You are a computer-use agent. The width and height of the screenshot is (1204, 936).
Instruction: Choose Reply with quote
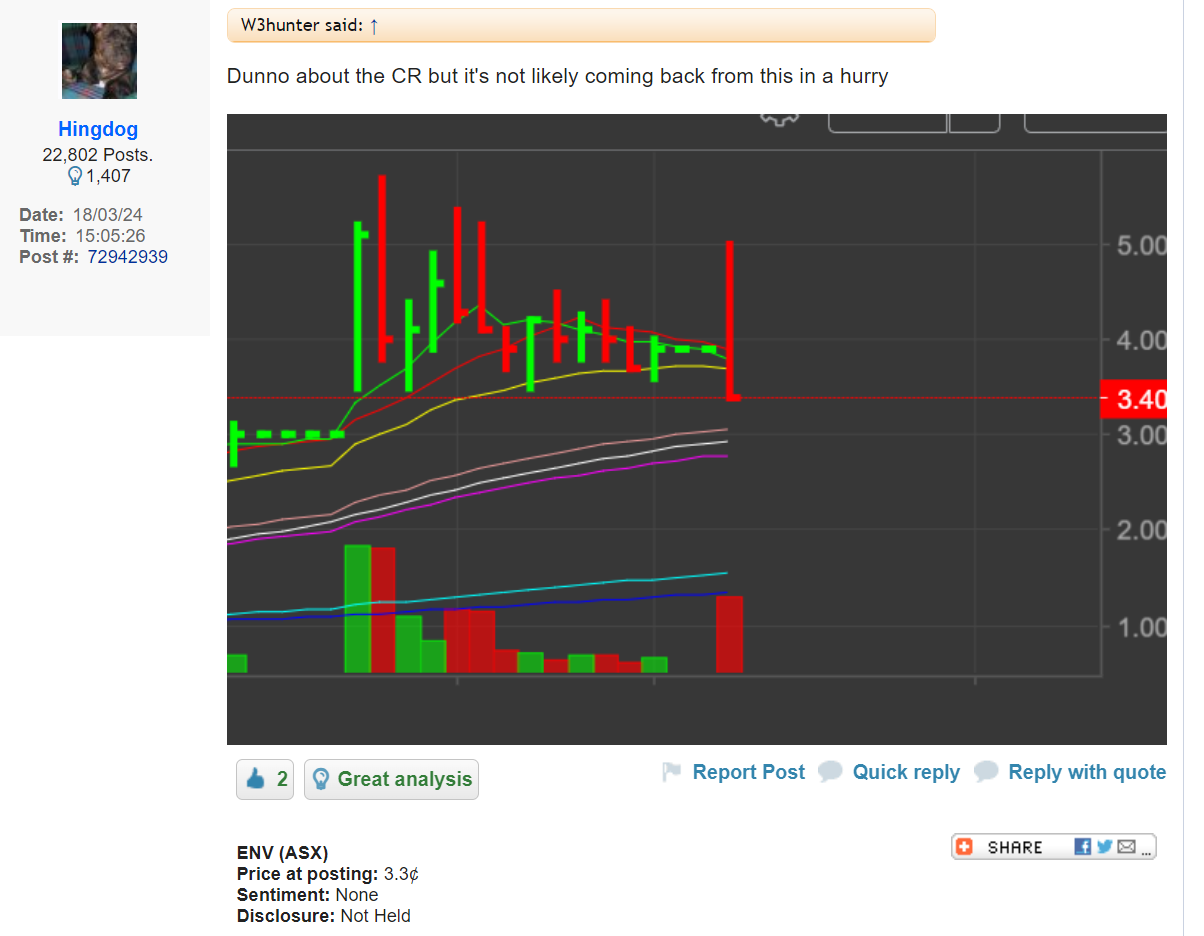1087,772
